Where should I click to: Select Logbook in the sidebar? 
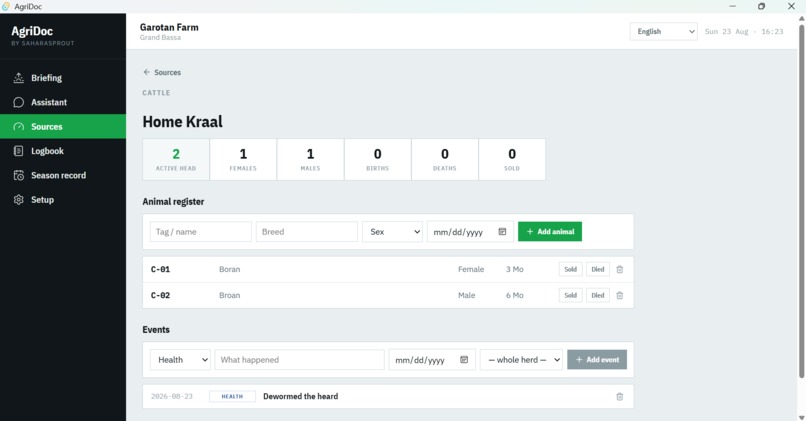click(x=63, y=151)
